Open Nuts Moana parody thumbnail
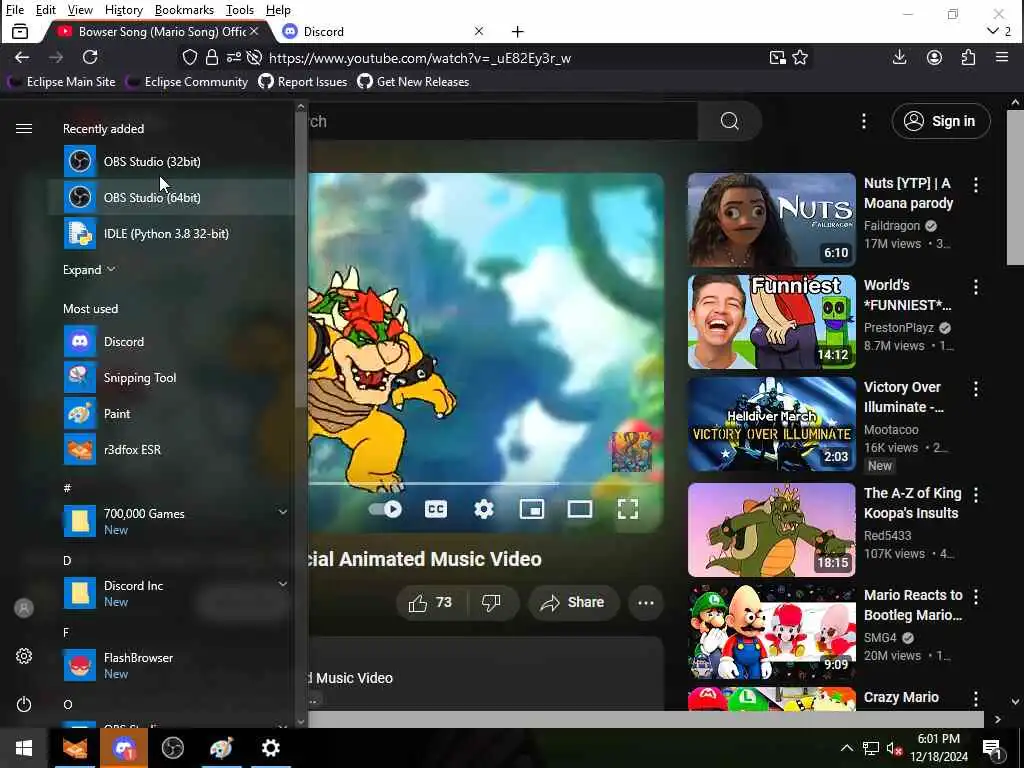Image resolution: width=1024 pixels, height=768 pixels. (x=771, y=219)
